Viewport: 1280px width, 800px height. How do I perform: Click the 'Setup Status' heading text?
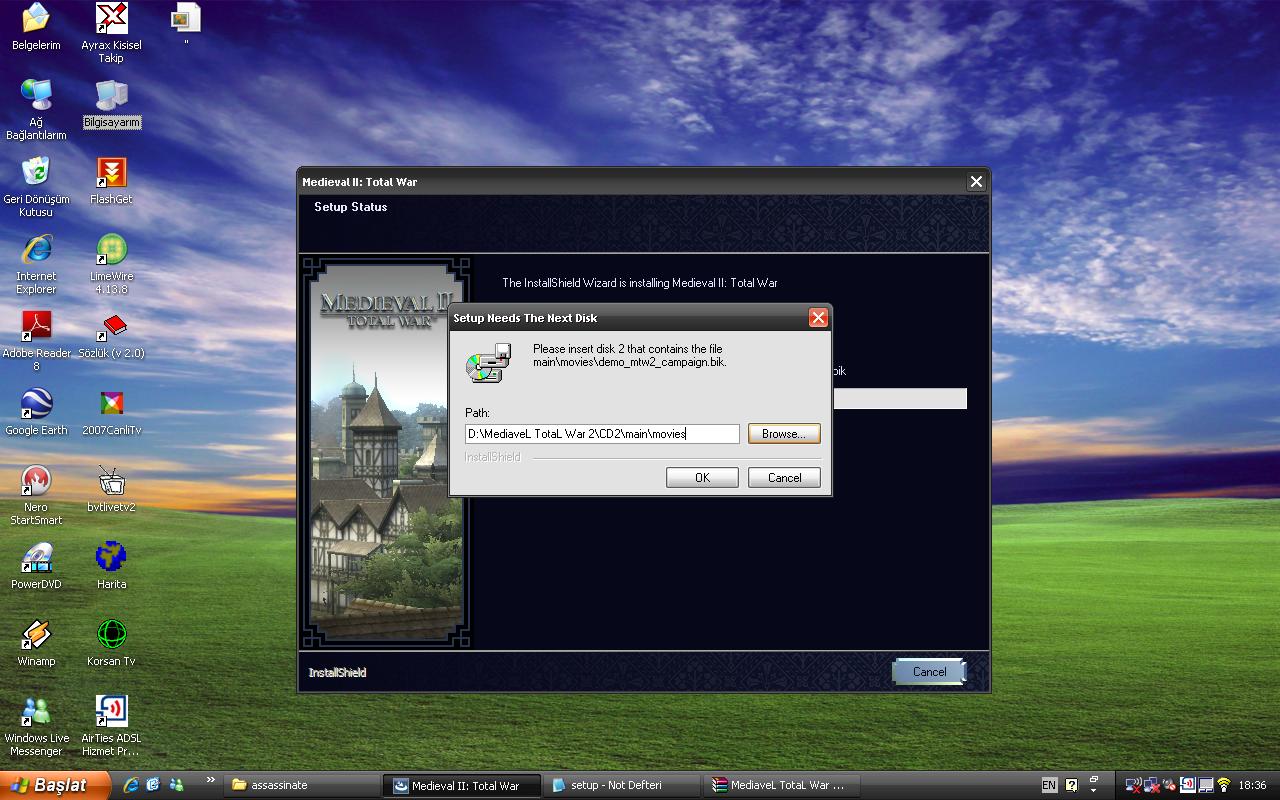(350, 207)
